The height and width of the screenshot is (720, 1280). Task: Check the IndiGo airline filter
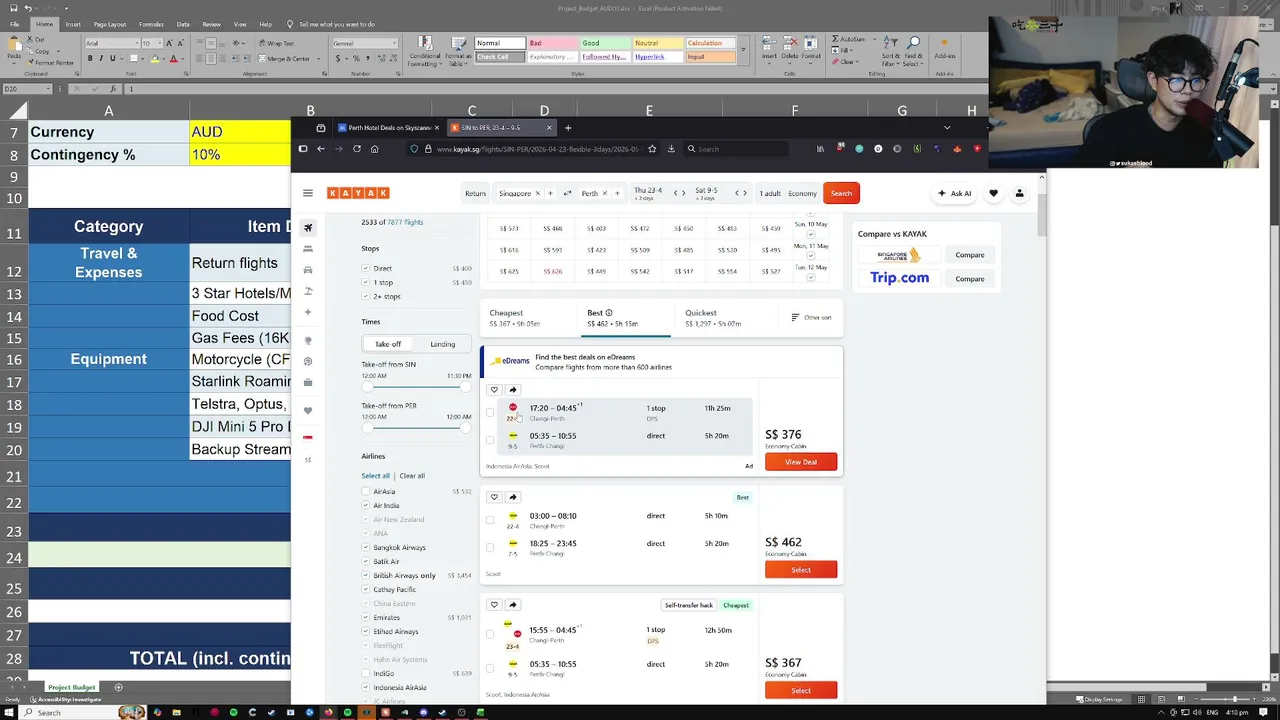(366, 673)
